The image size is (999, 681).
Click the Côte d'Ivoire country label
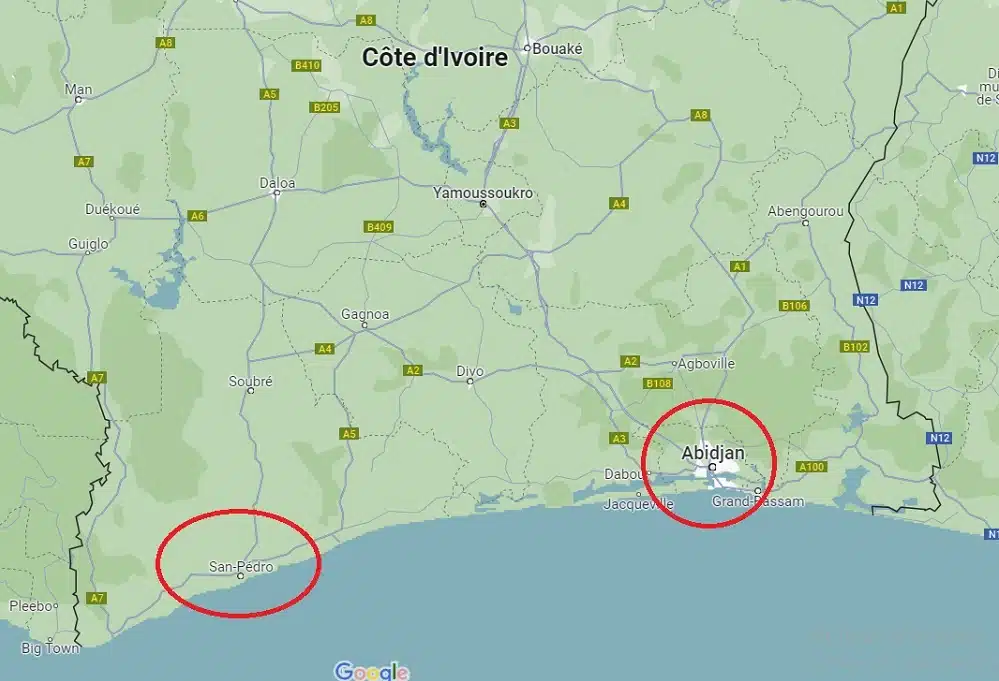[435, 57]
